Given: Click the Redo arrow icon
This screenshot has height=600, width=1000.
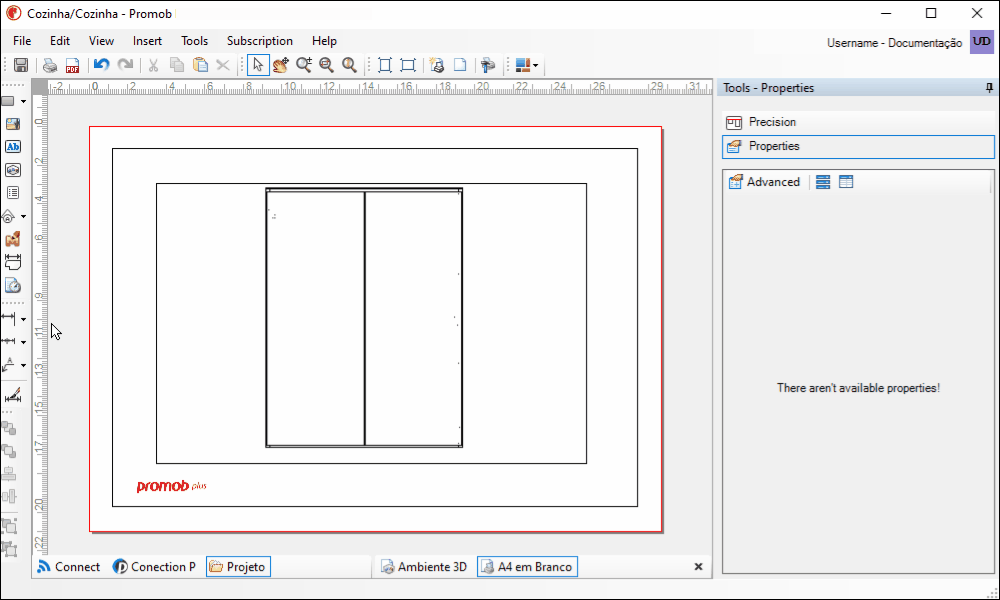Looking at the screenshot, I should point(125,64).
